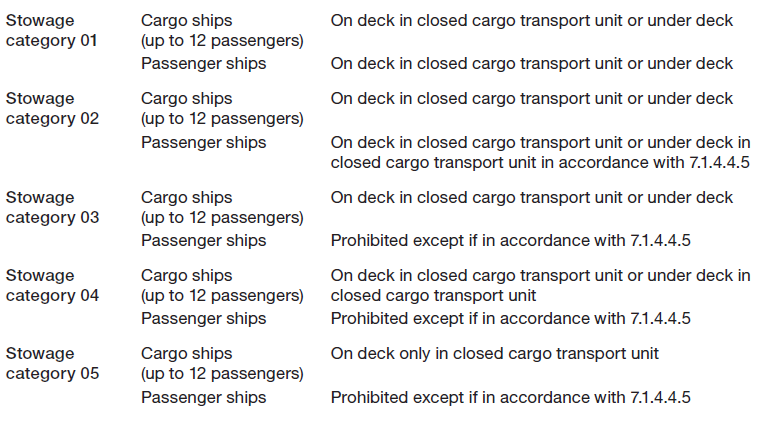Click the Stowage category 01 label
The width and height of the screenshot is (775, 437).
51,30
